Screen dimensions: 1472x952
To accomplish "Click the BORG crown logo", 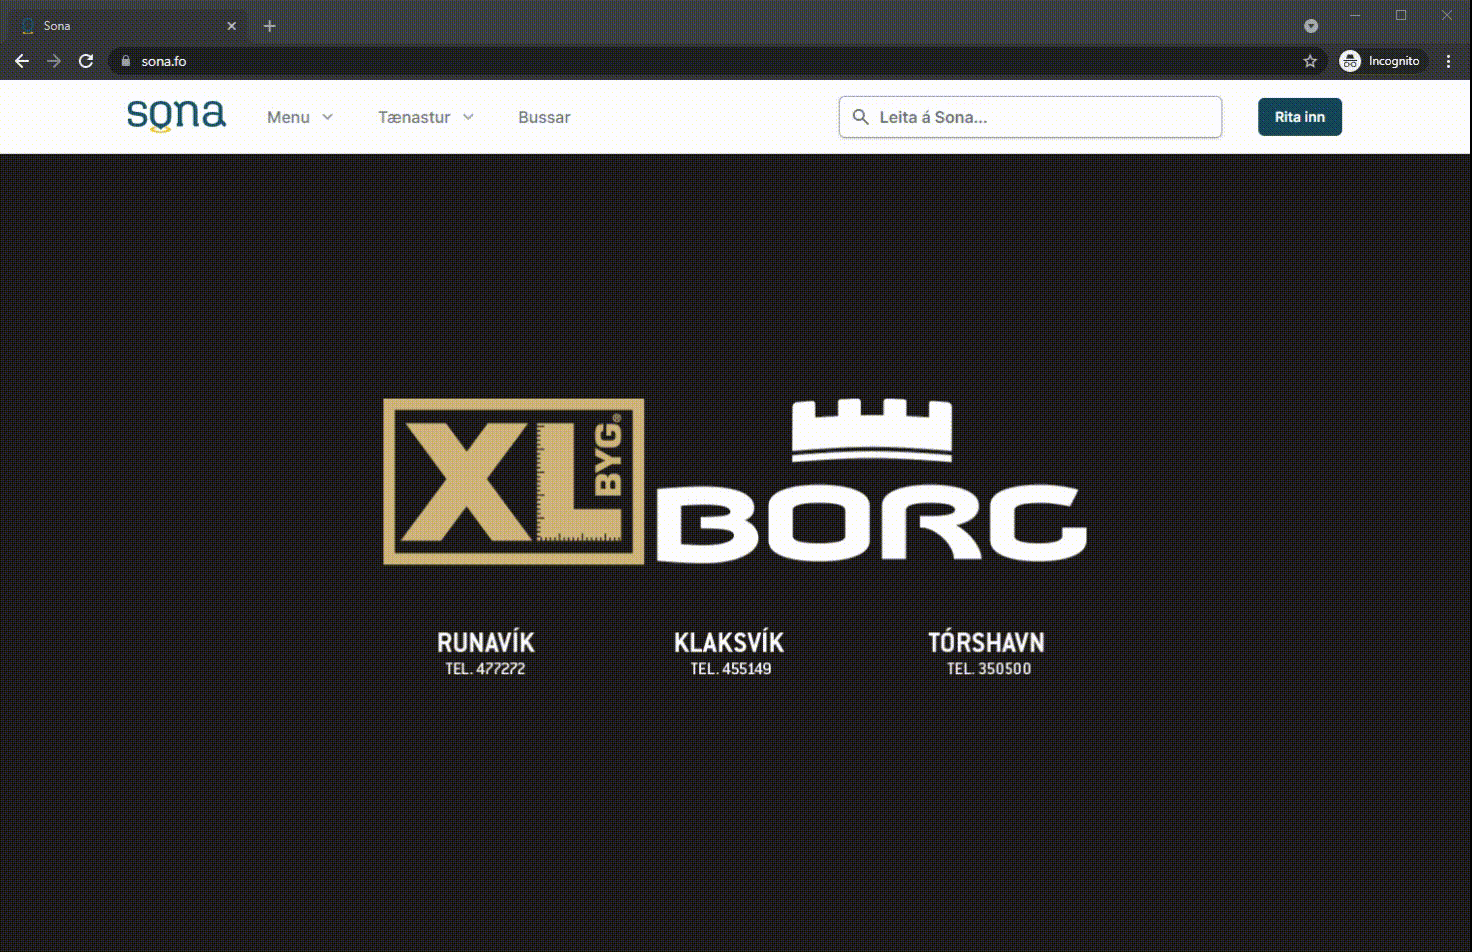I will (x=872, y=481).
